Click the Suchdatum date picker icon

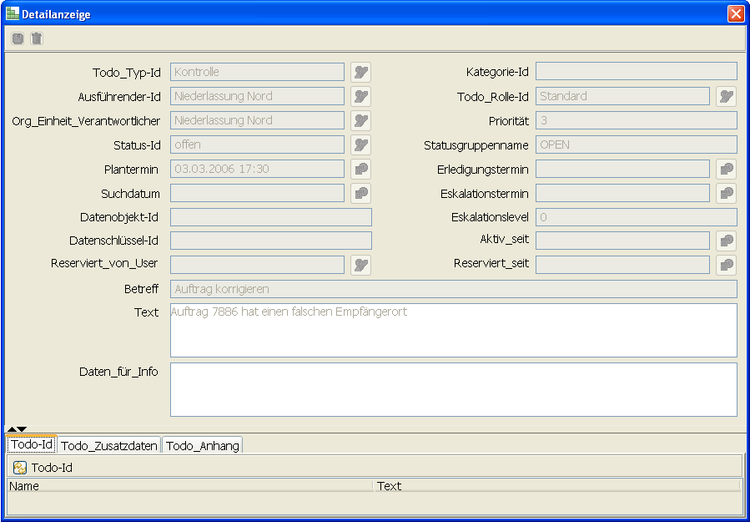(x=361, y=193)
